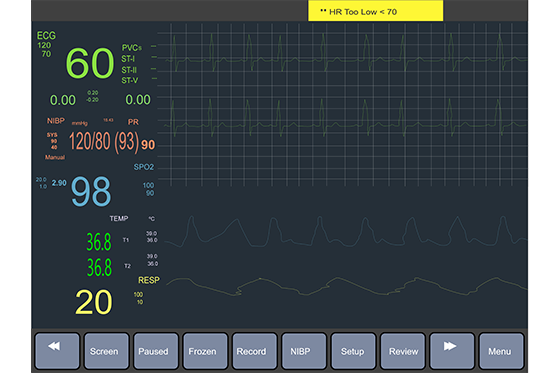Click the rewind double-arrow button

click(57, 351)
